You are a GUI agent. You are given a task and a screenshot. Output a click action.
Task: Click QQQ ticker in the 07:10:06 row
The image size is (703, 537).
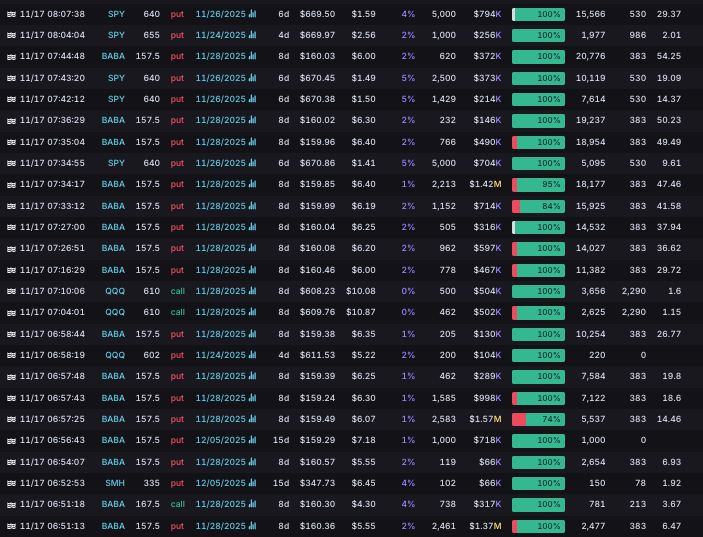click(115, 291)
